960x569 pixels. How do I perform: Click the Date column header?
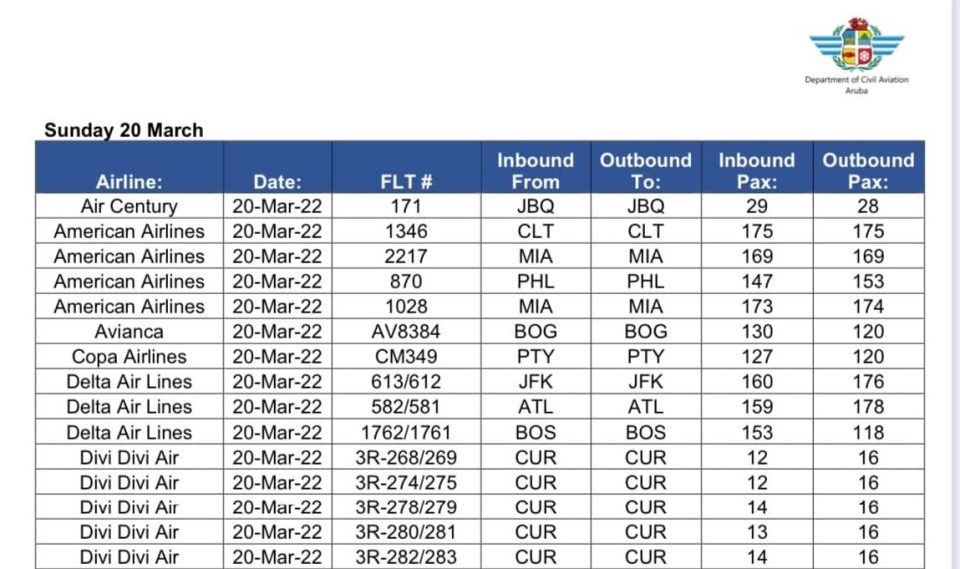[277, 182]
